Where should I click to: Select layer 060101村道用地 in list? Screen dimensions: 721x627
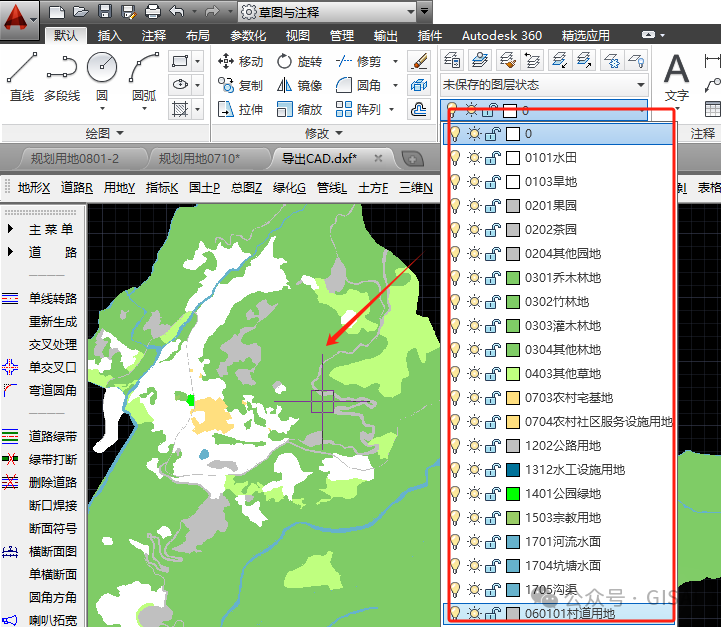559,613
